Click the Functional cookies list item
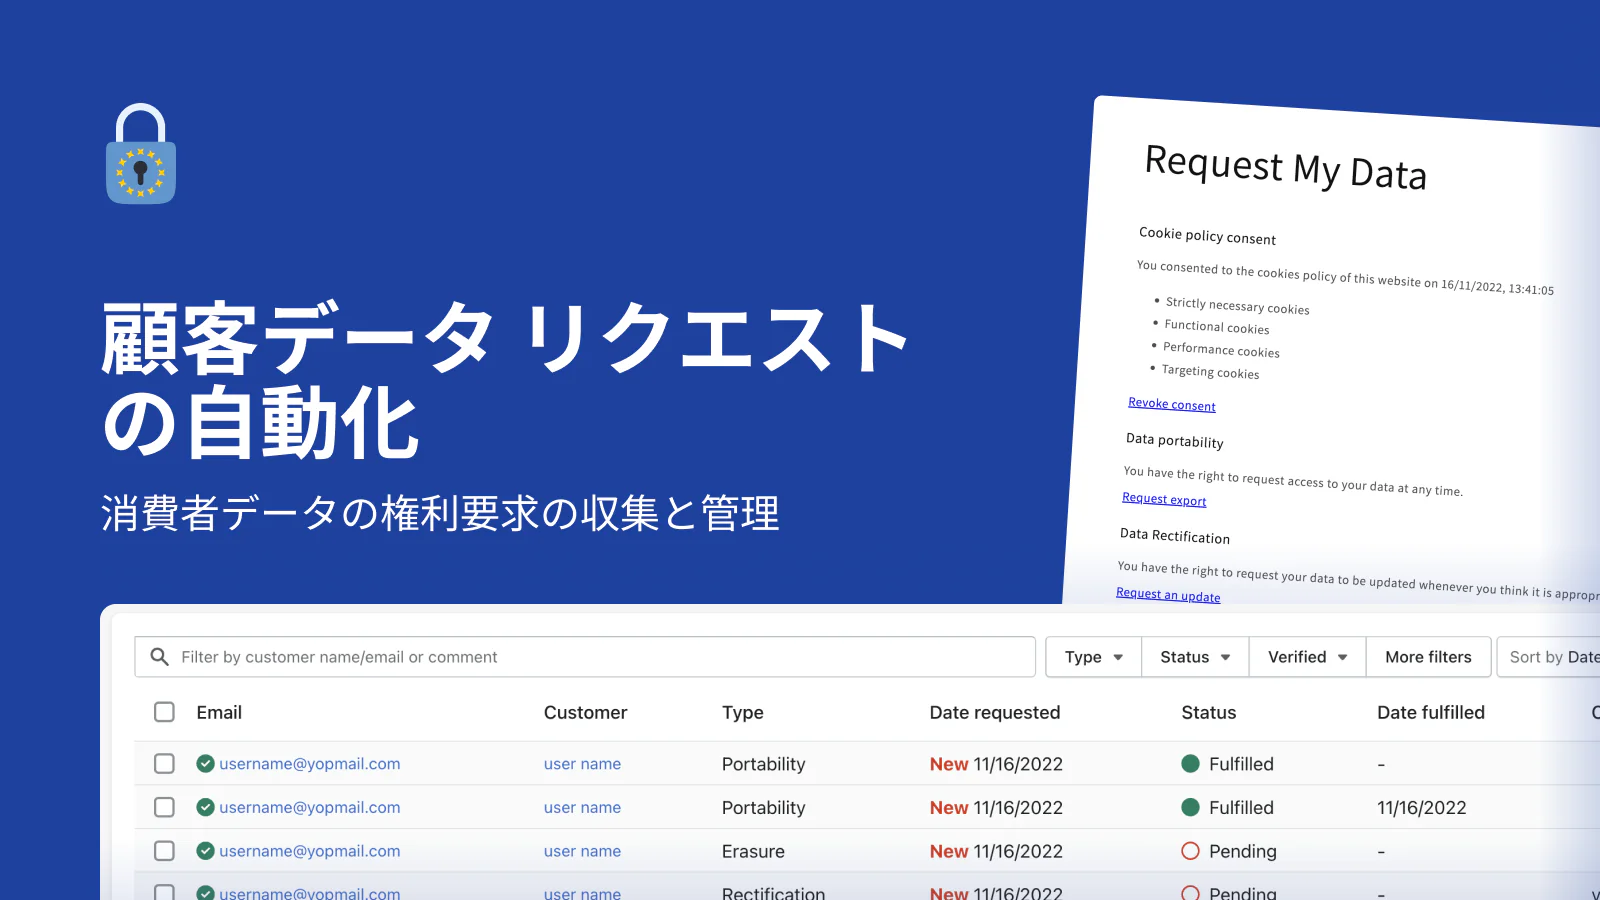This screenshot has width=1600, height=900. (1217, 327)
